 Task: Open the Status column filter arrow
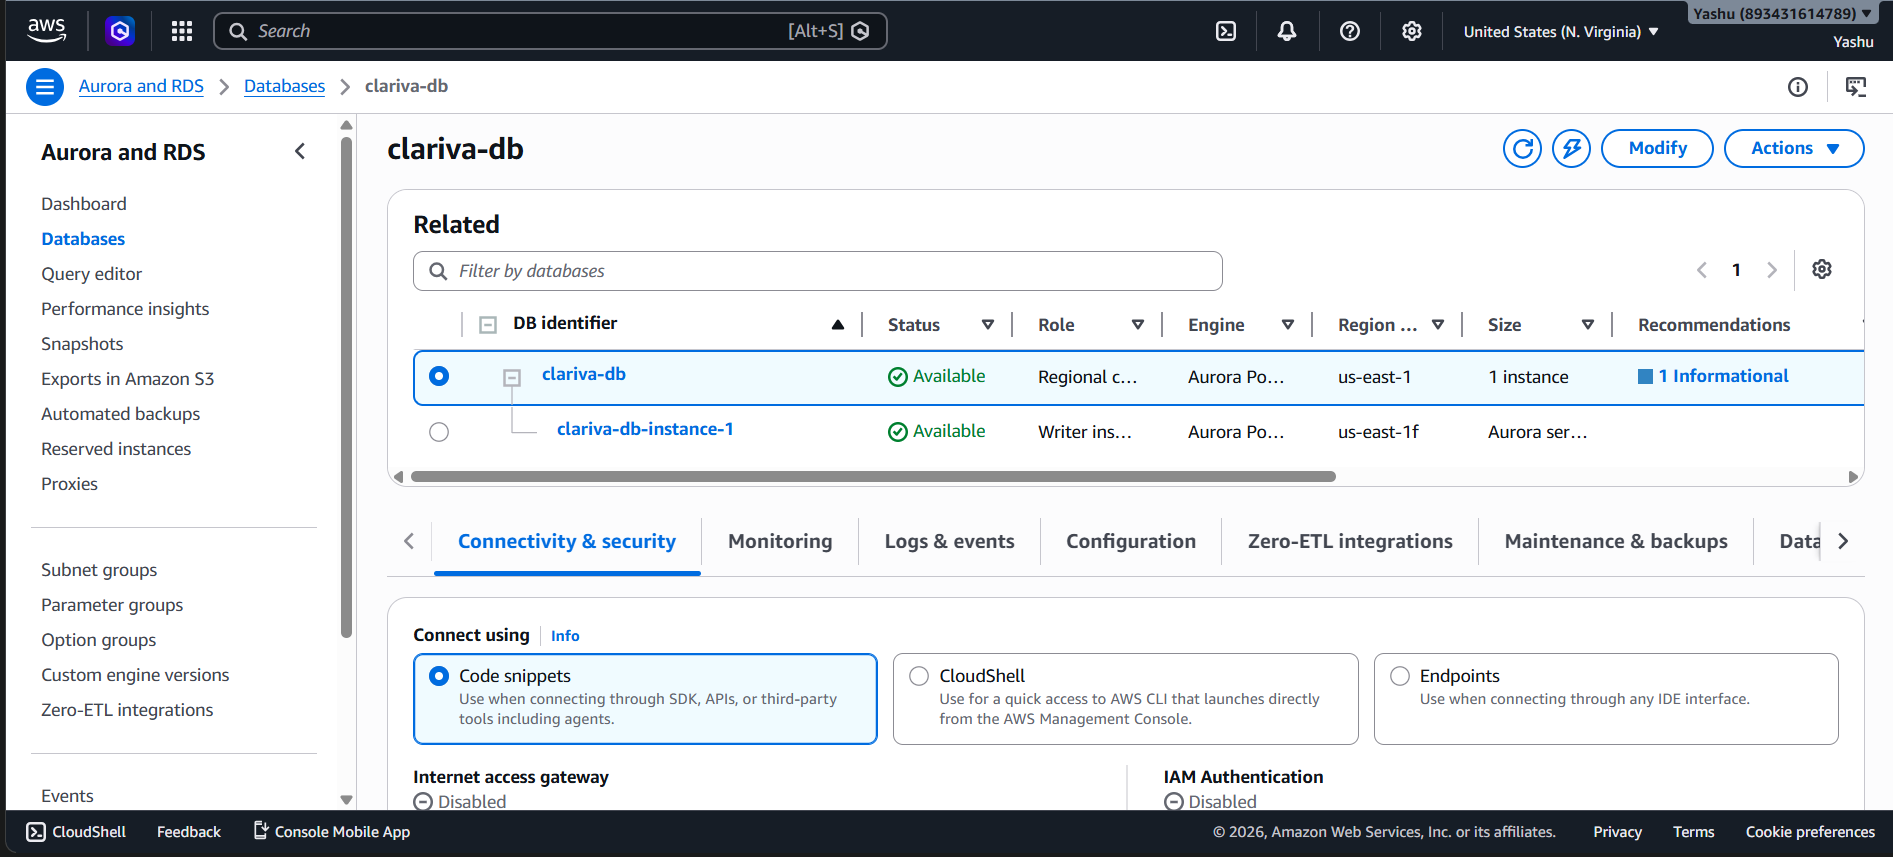pos(988,325)
